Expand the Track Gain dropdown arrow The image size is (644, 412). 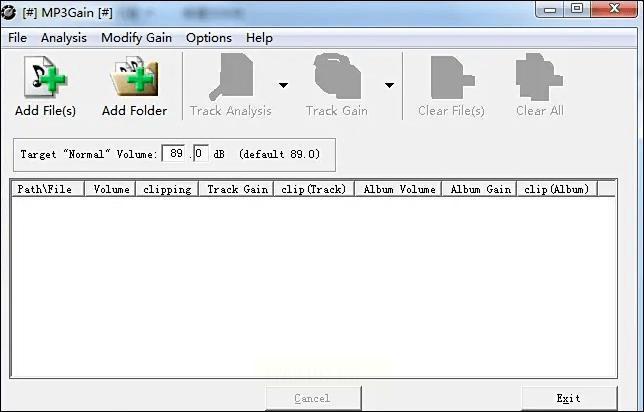click(x=389, y=85)
